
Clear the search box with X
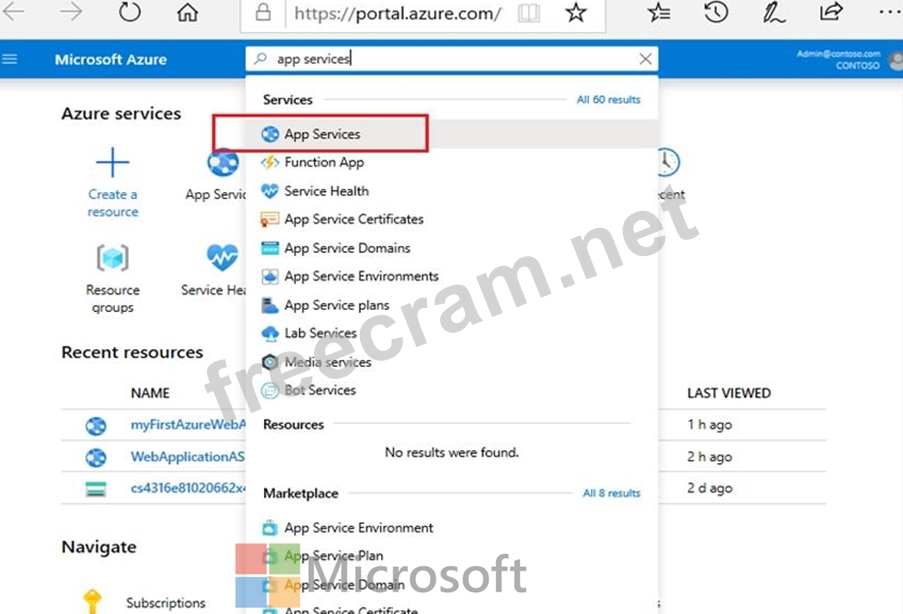point(646,59)
